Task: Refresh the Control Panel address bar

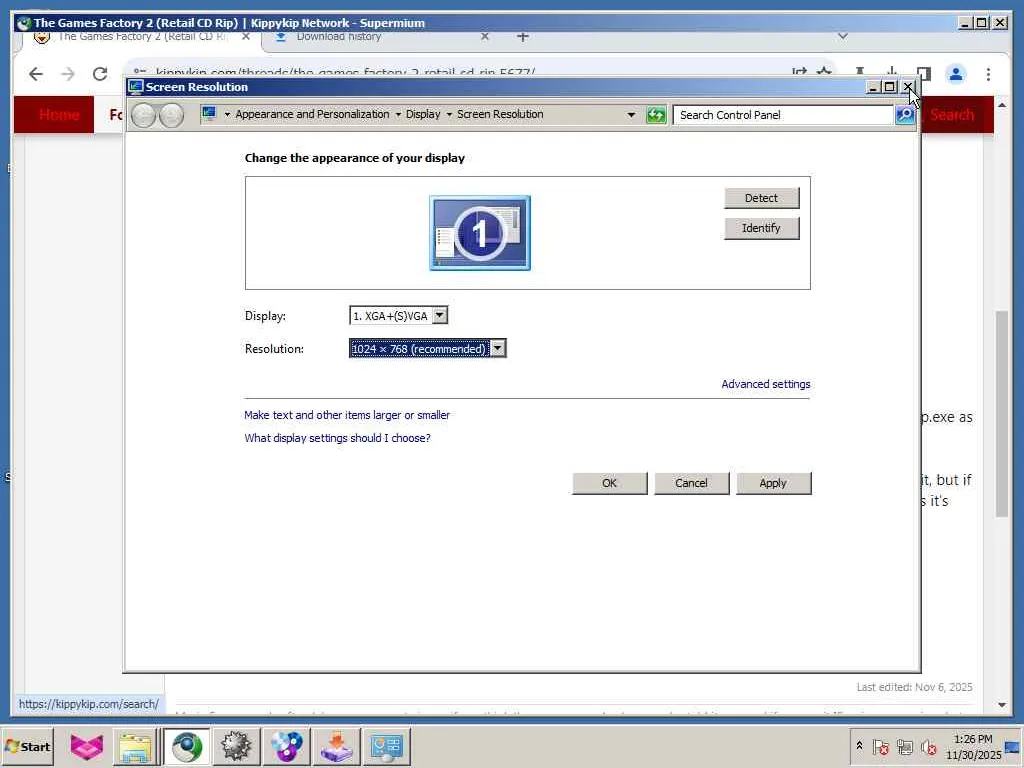Action: [x=656, y=115]
